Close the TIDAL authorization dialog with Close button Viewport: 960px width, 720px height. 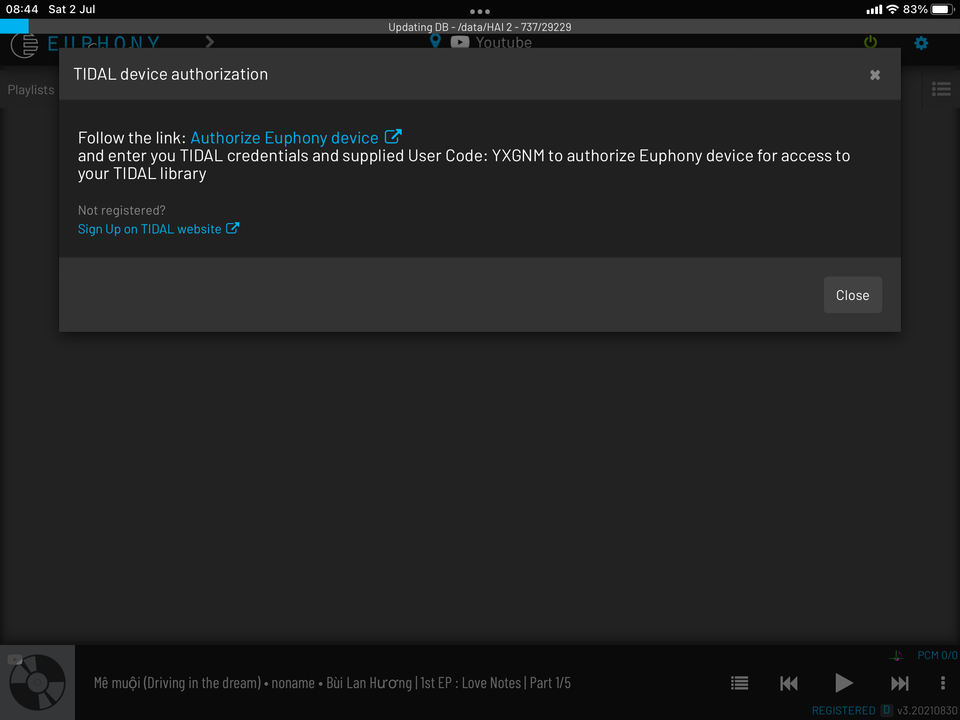852,295
